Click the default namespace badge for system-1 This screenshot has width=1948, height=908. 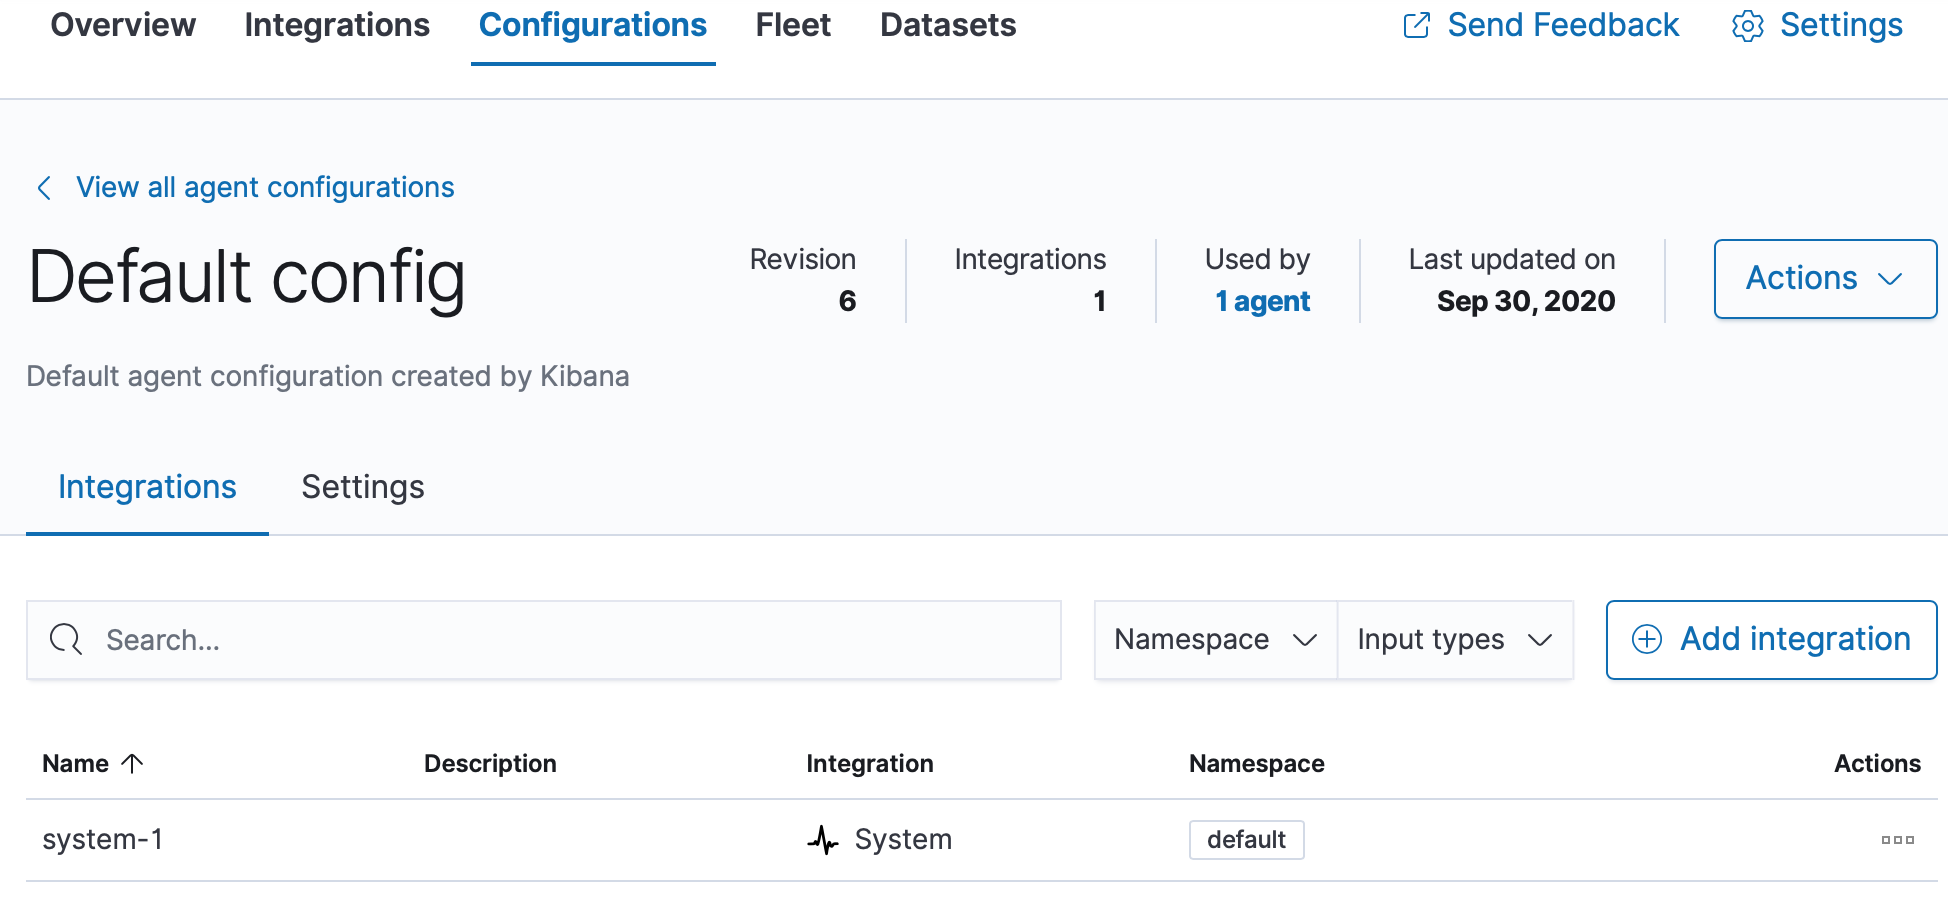point(1246,840)
